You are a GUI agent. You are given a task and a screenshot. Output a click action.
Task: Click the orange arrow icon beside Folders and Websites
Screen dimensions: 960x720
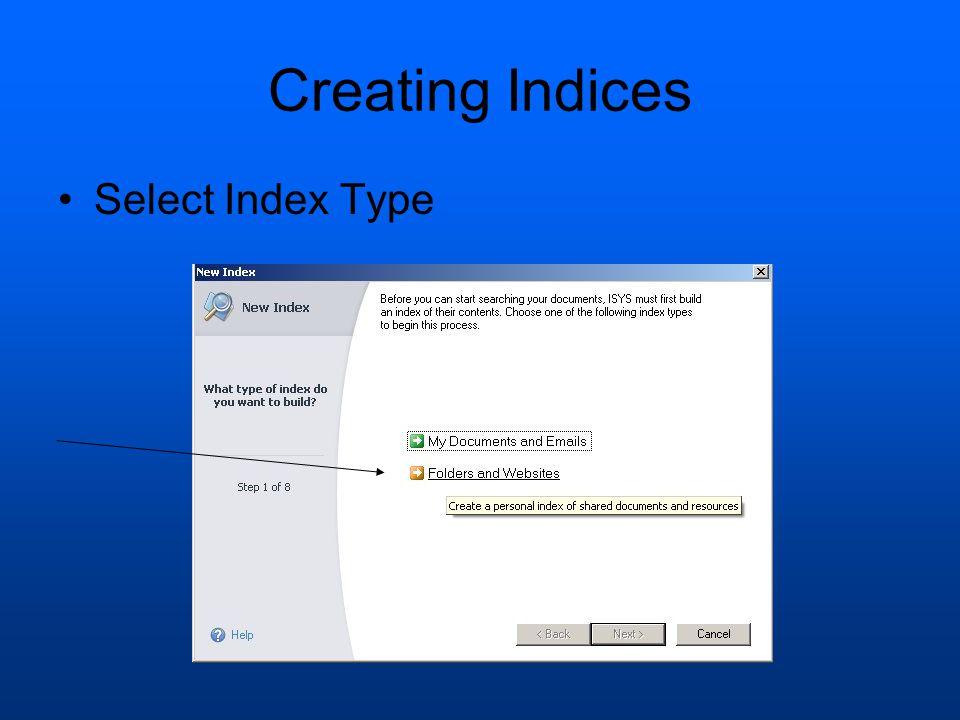[x=417, y=473]
